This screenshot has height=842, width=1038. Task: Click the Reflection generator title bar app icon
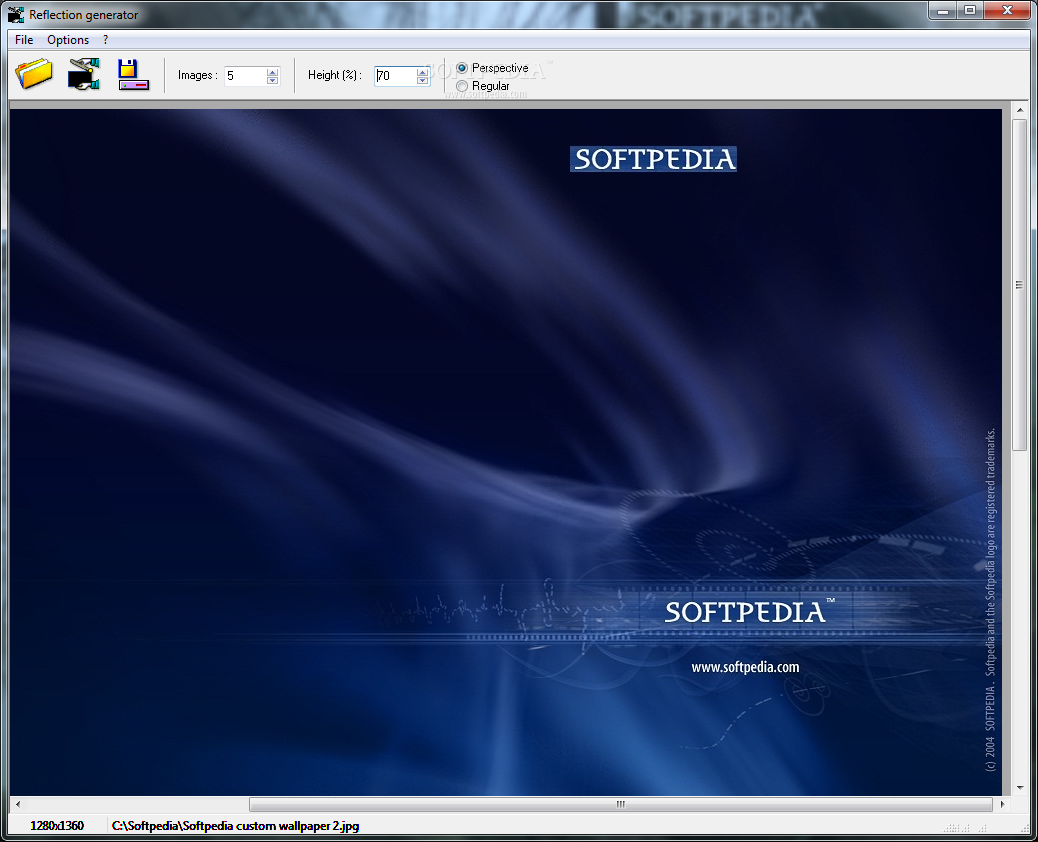pyautogui.click(x=16, y=14)
